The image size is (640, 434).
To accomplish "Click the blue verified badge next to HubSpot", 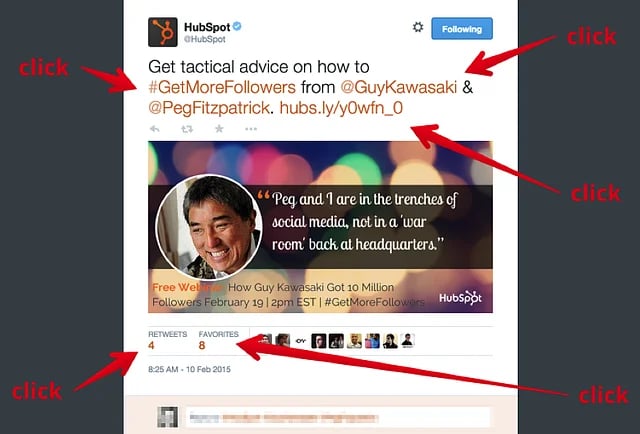I will [x=237, y=27].
